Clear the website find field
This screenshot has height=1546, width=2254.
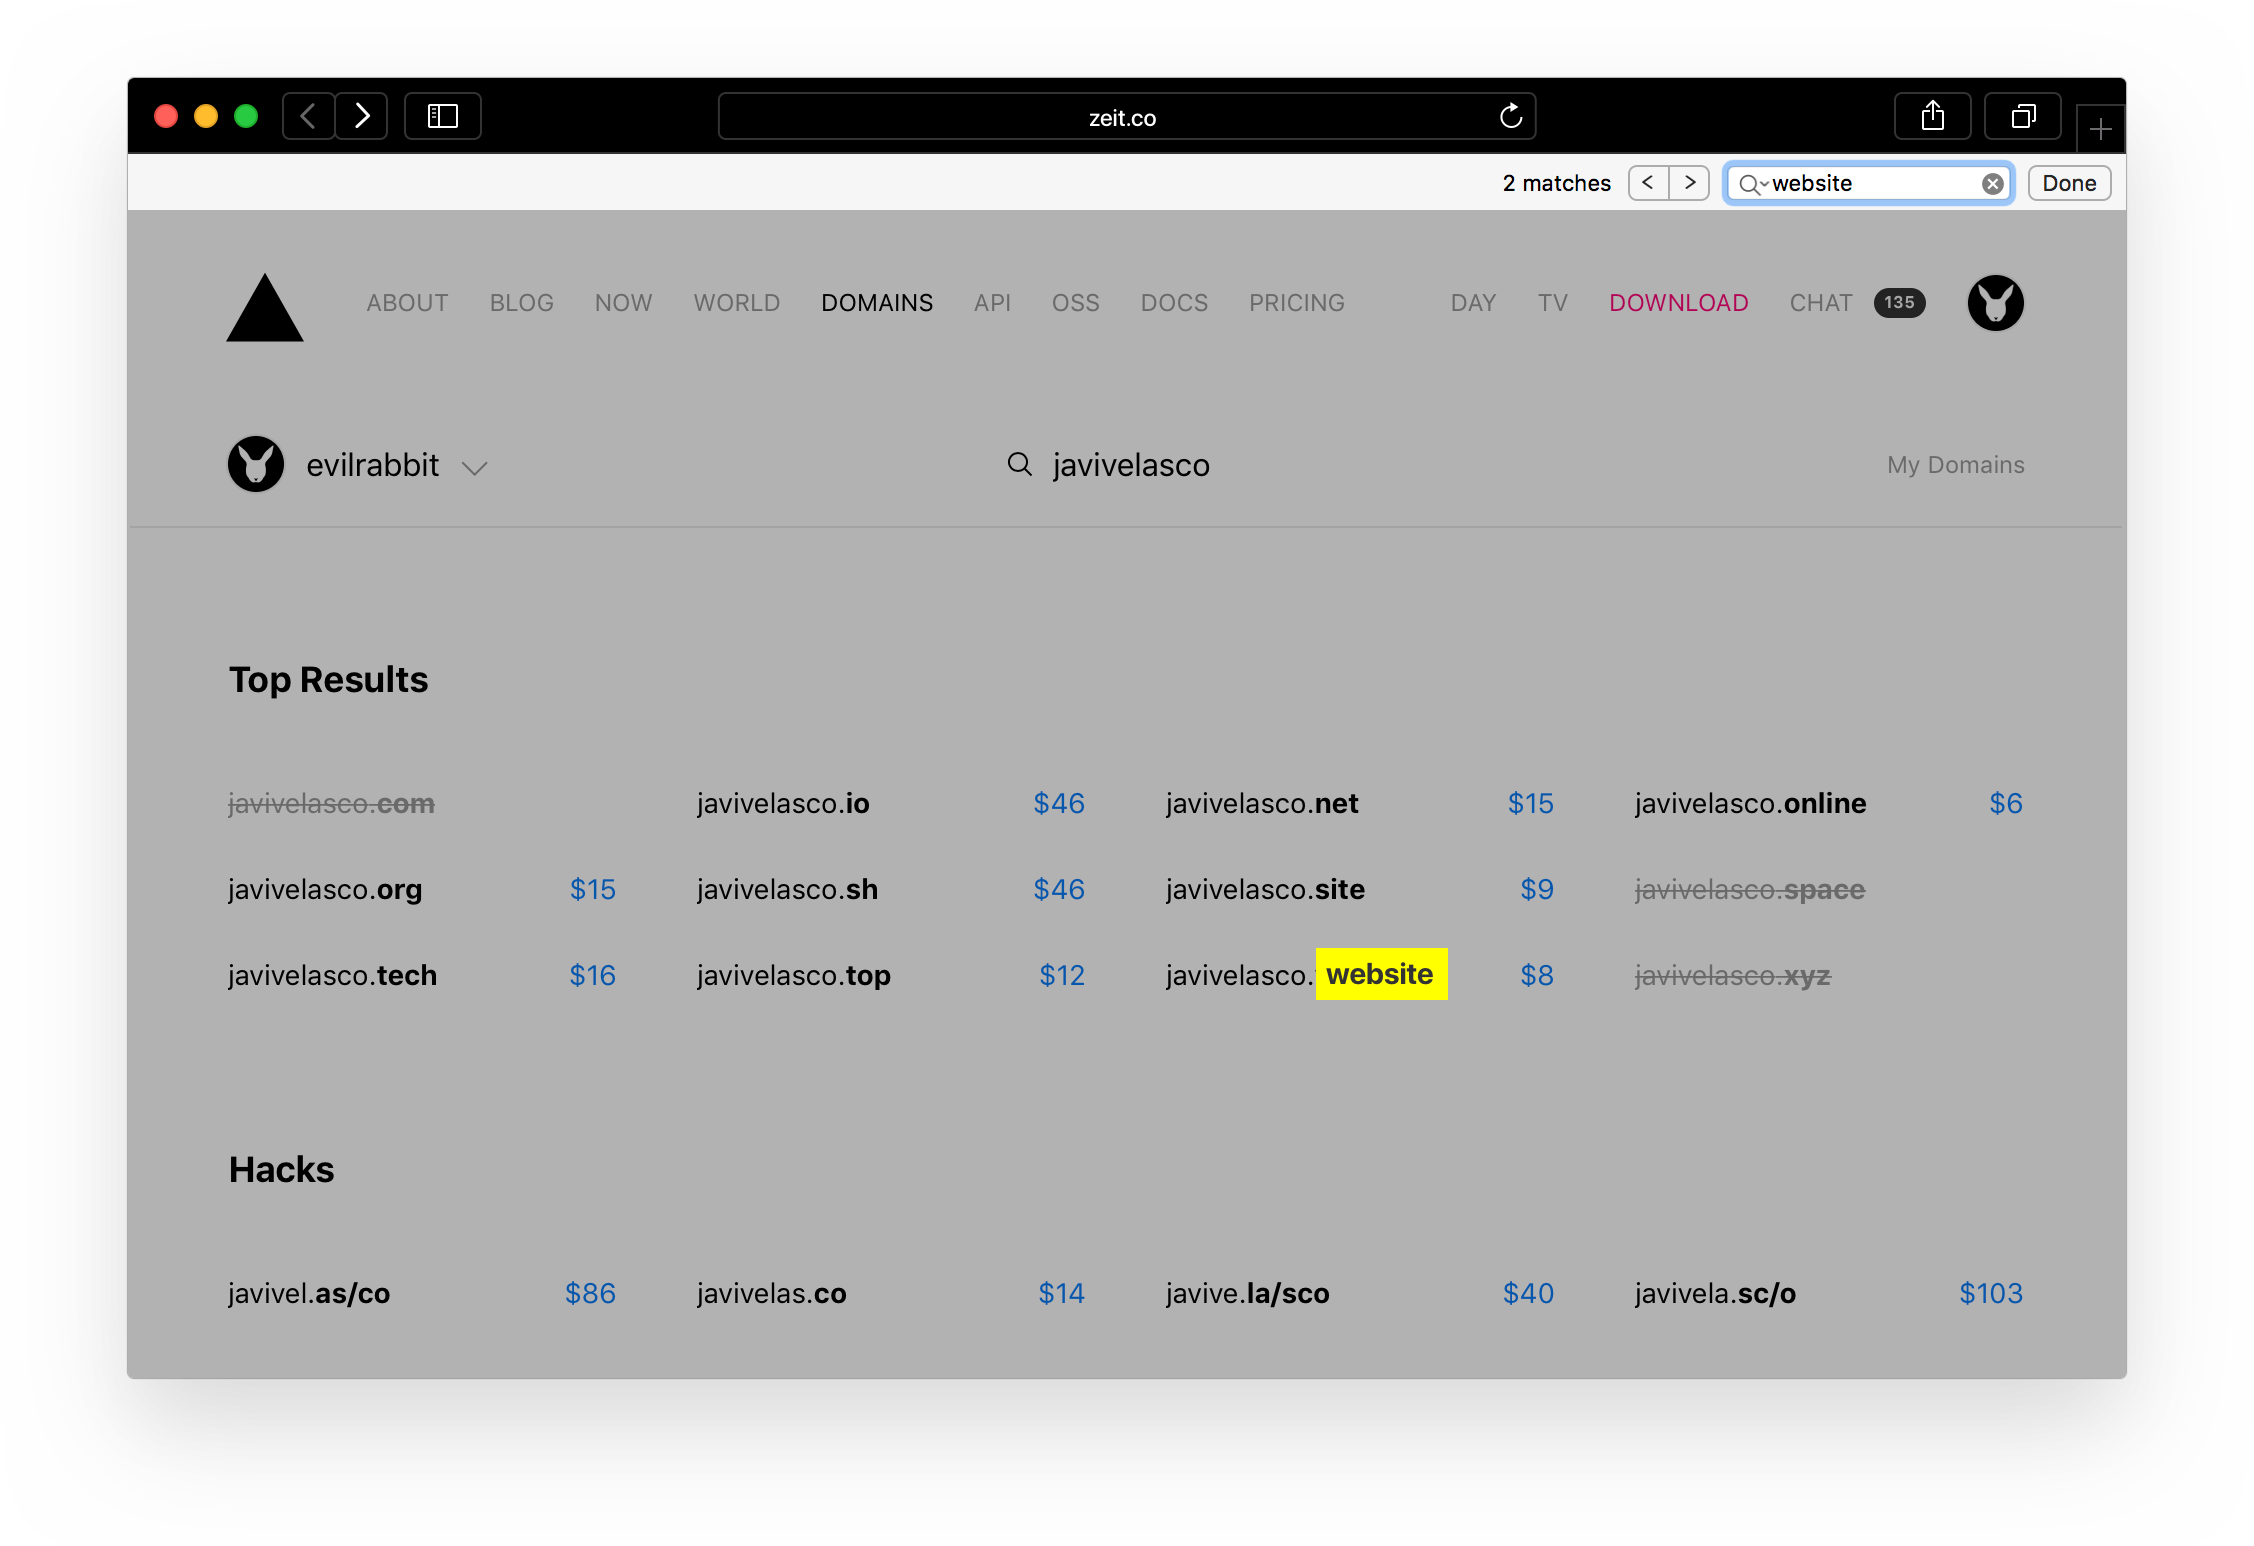pos(1992,183)
